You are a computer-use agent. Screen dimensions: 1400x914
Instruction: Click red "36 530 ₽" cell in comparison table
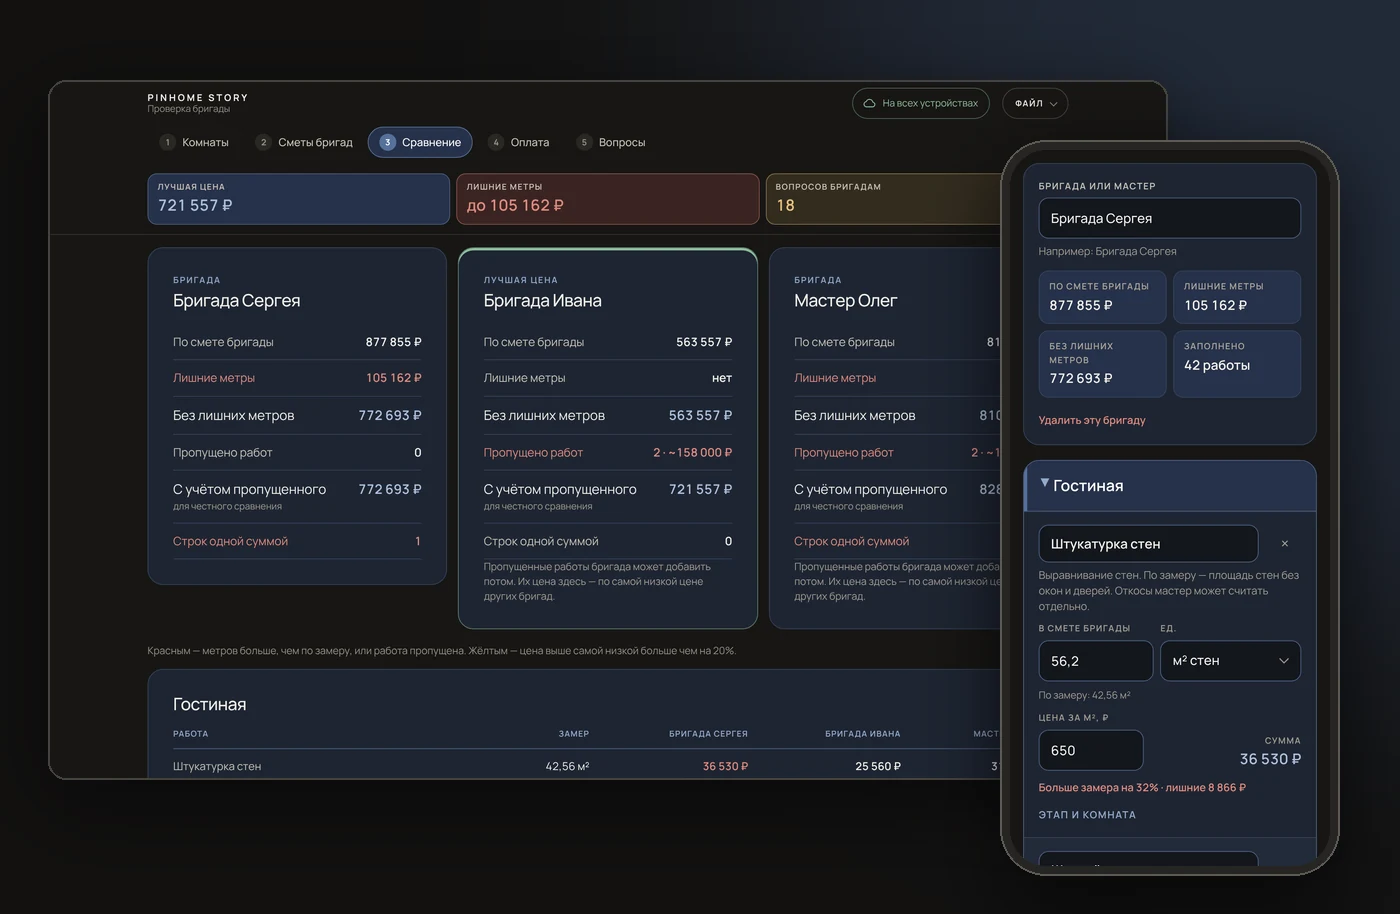point(725,766)
